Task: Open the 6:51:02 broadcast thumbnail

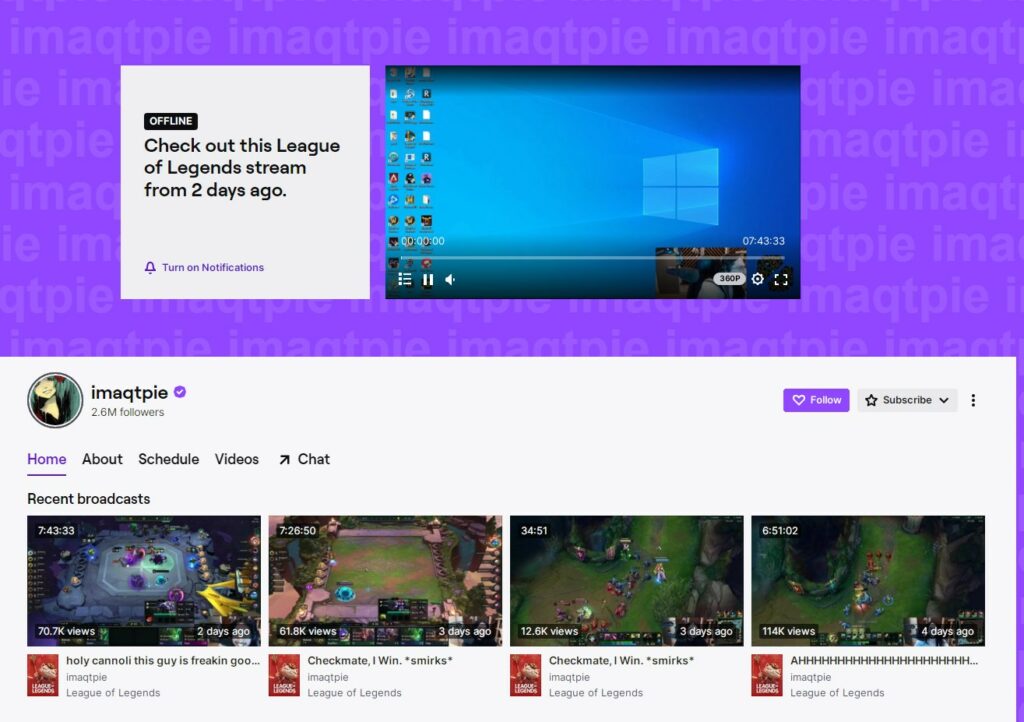Action: tap(868, 581)
